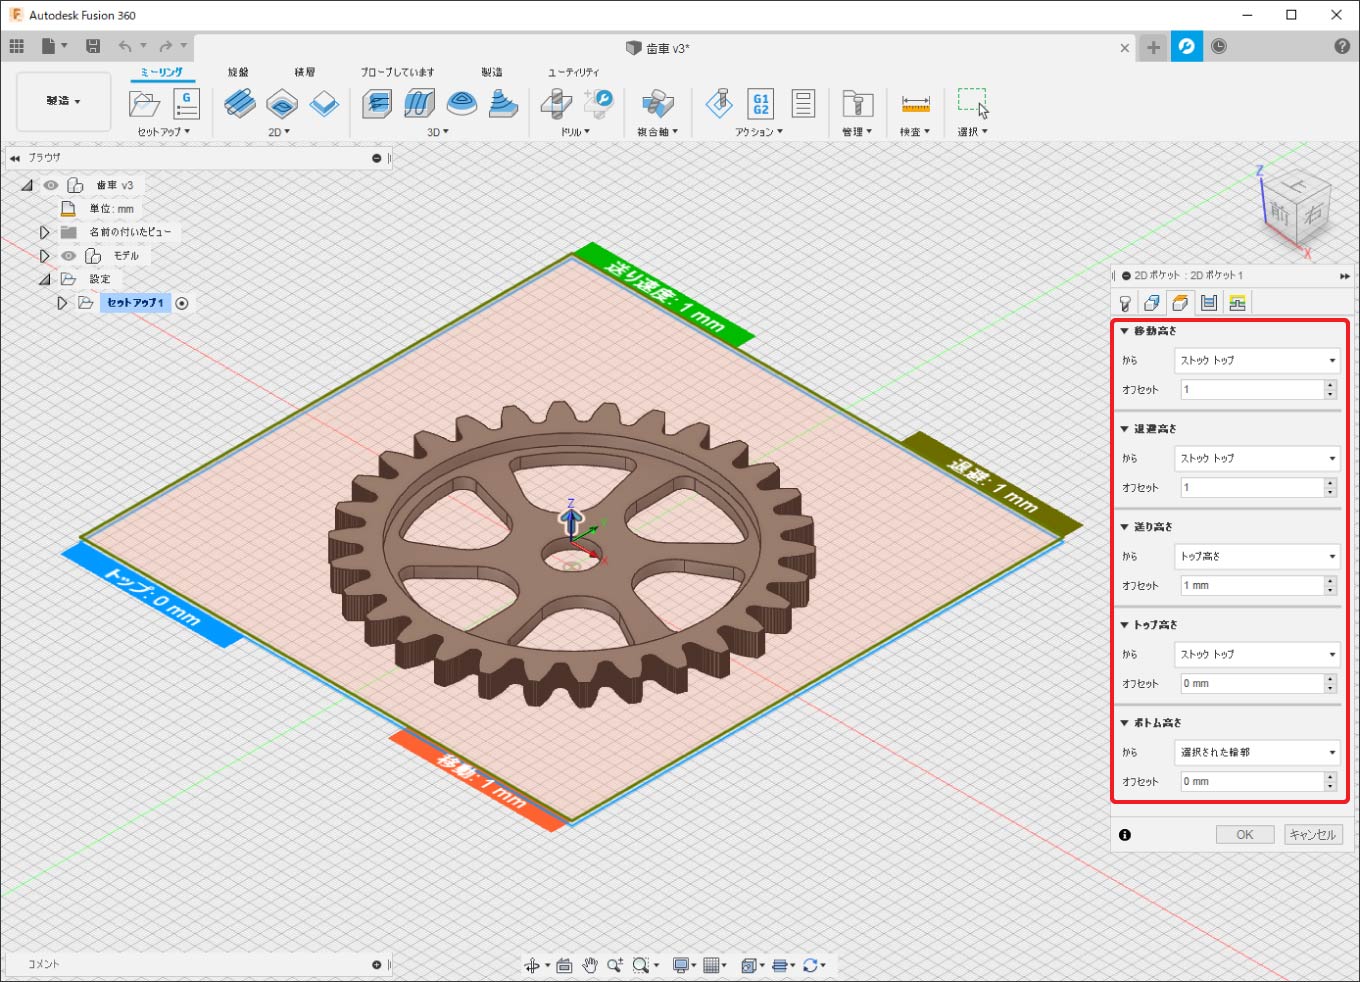The height and width of the screenshot is (982, 1360).
Task: Select the 2D pocket toolbar icon
Action: tap(282, 103)
